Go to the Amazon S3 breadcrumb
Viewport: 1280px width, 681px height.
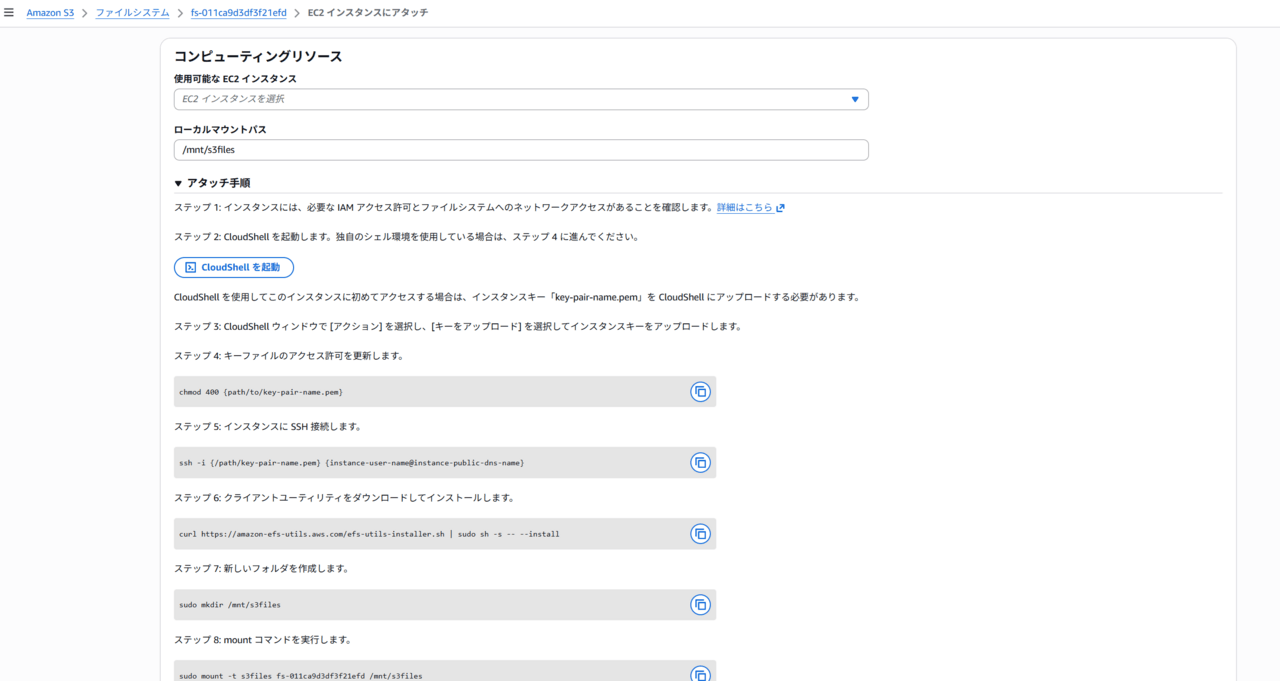[x=50, y=13]
